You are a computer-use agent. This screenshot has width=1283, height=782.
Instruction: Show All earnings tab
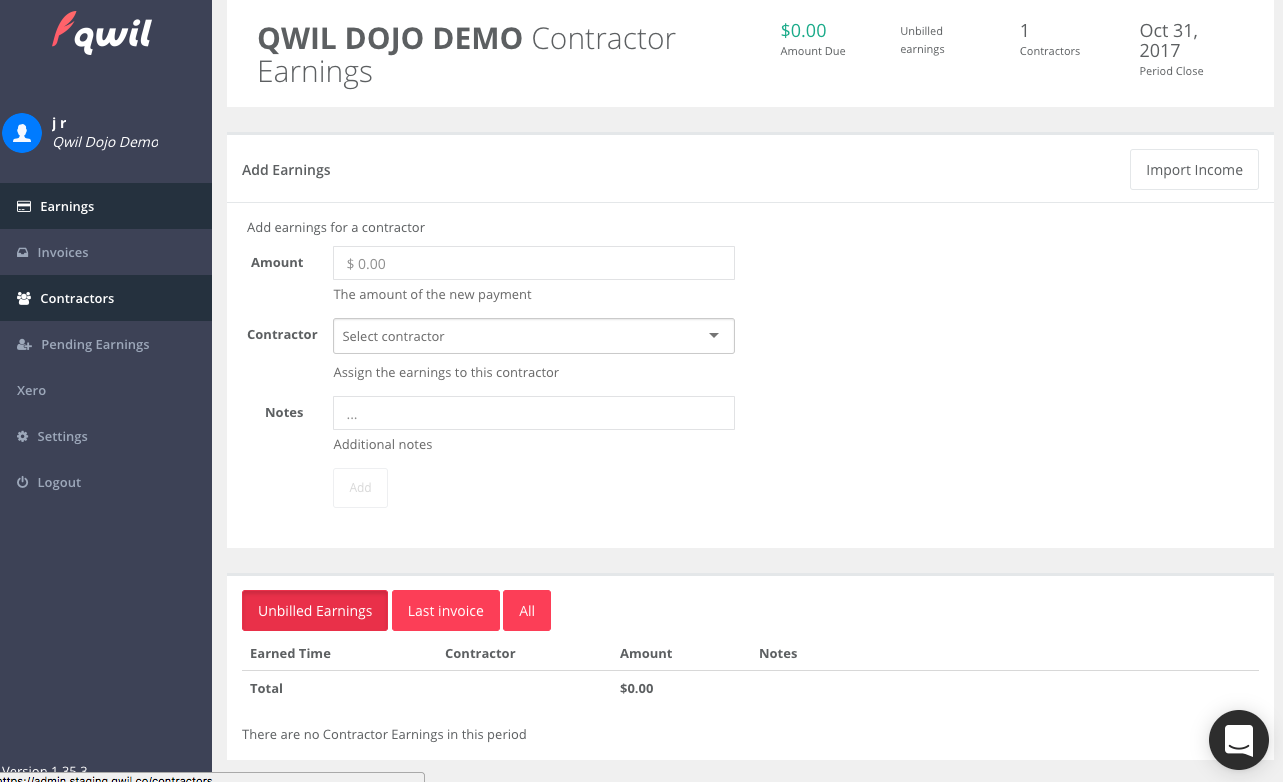coord(527,611)
